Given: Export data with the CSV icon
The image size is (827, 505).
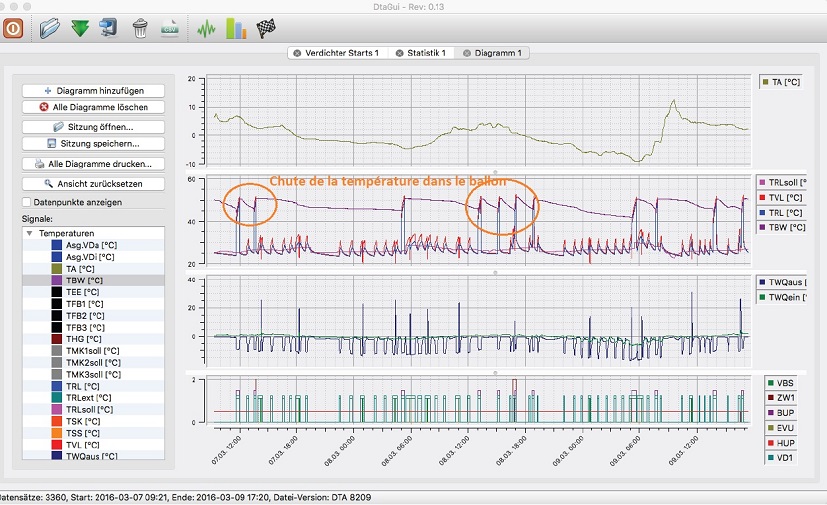Looking at the screenshot, I should (x=170, y=28).
